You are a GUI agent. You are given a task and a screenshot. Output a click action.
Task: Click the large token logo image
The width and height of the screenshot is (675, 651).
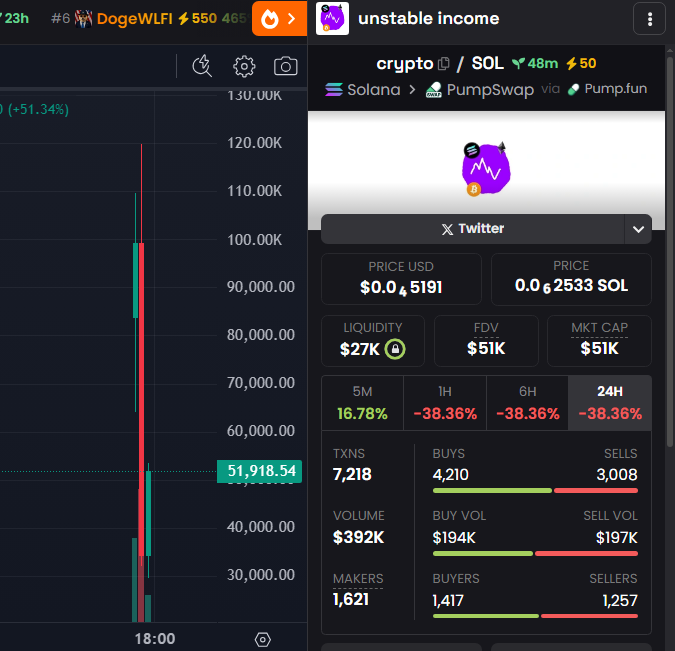tap(486, 168)
